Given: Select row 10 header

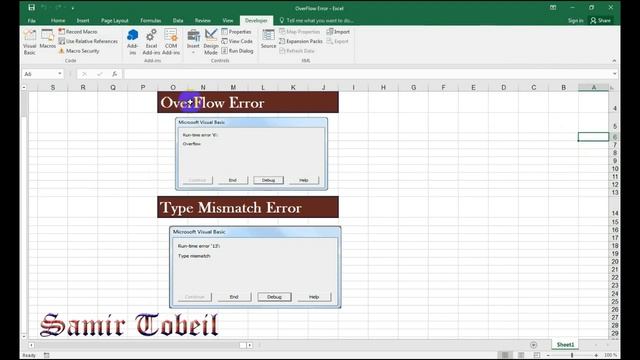Looking at the screenshot, I should pos(615,169).
